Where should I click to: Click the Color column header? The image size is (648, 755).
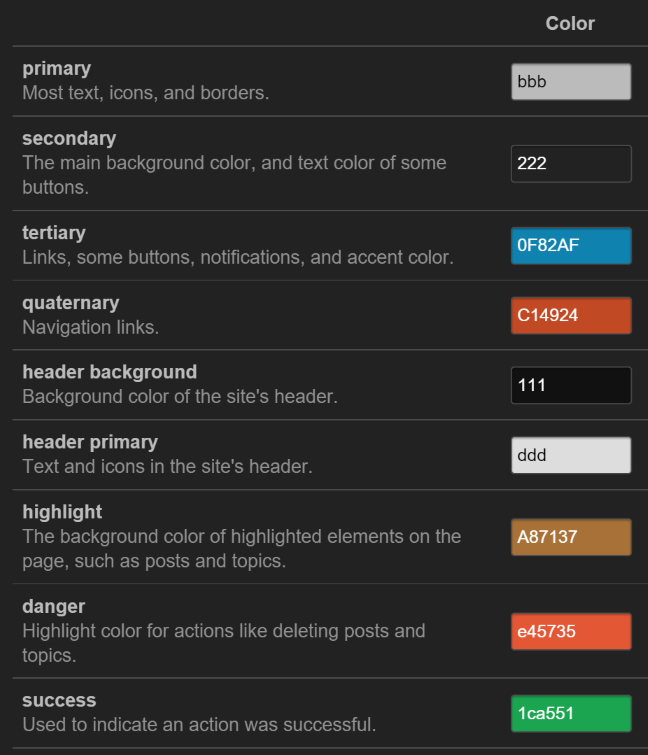point(570,23)
